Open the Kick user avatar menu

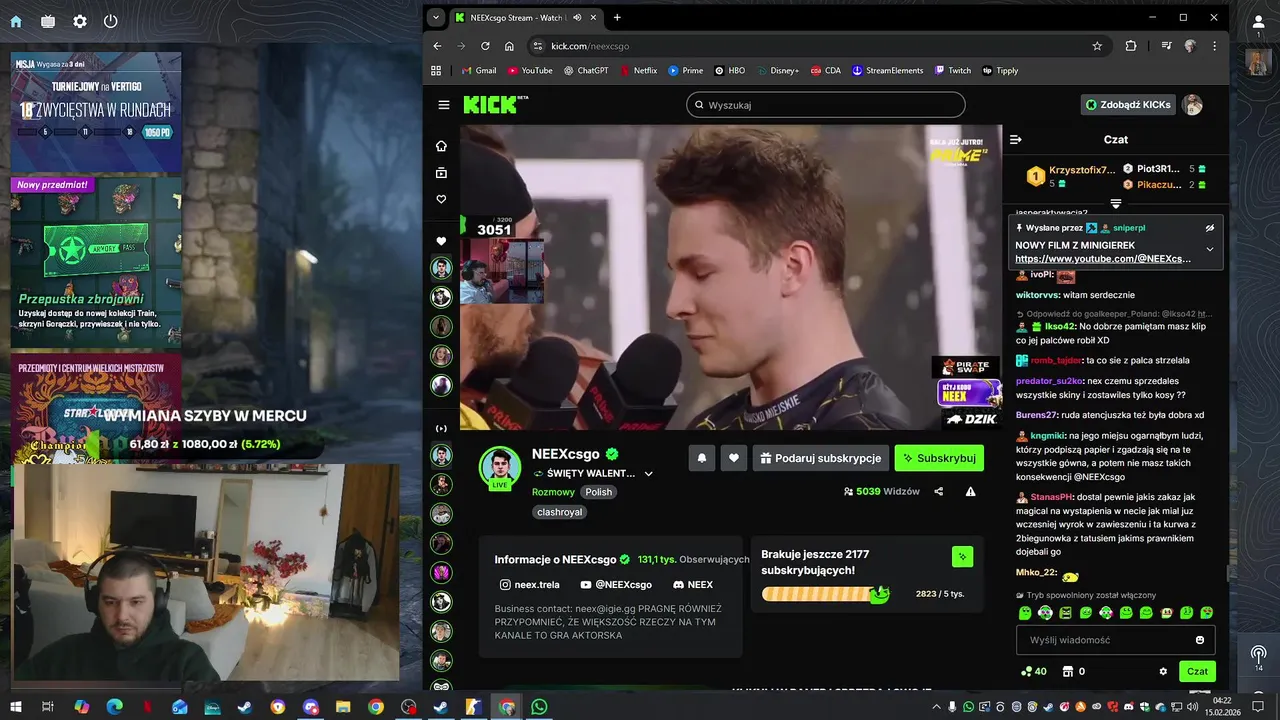1192,105
